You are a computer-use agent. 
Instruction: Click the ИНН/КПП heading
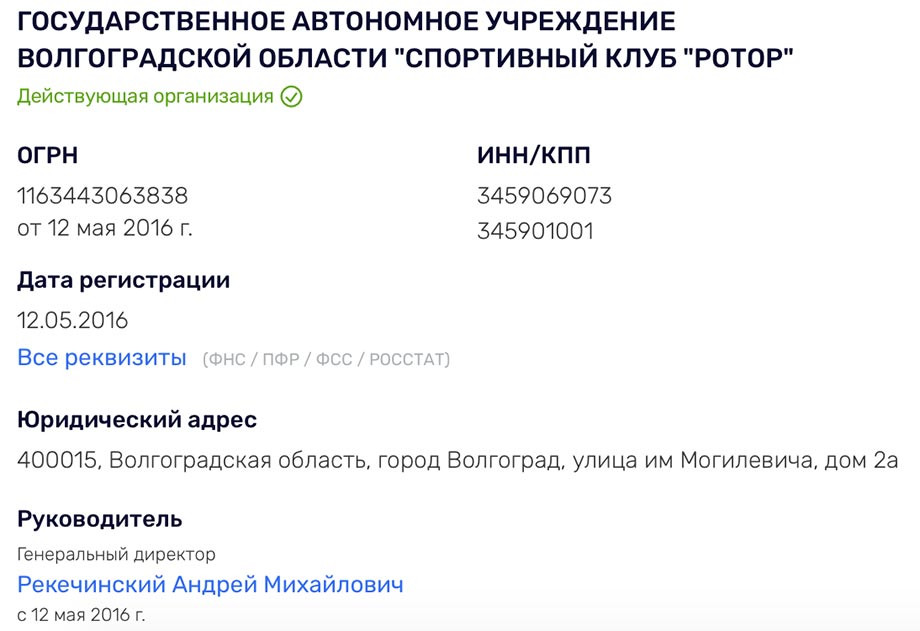[534, 156]
